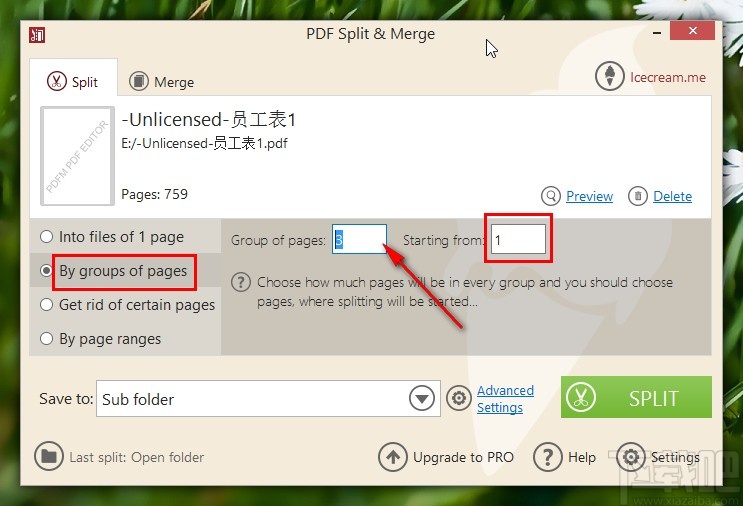Click the Upgrade to PRO arrow icon
Viewport: 743px width, 506px height.
tap(392, 457)
